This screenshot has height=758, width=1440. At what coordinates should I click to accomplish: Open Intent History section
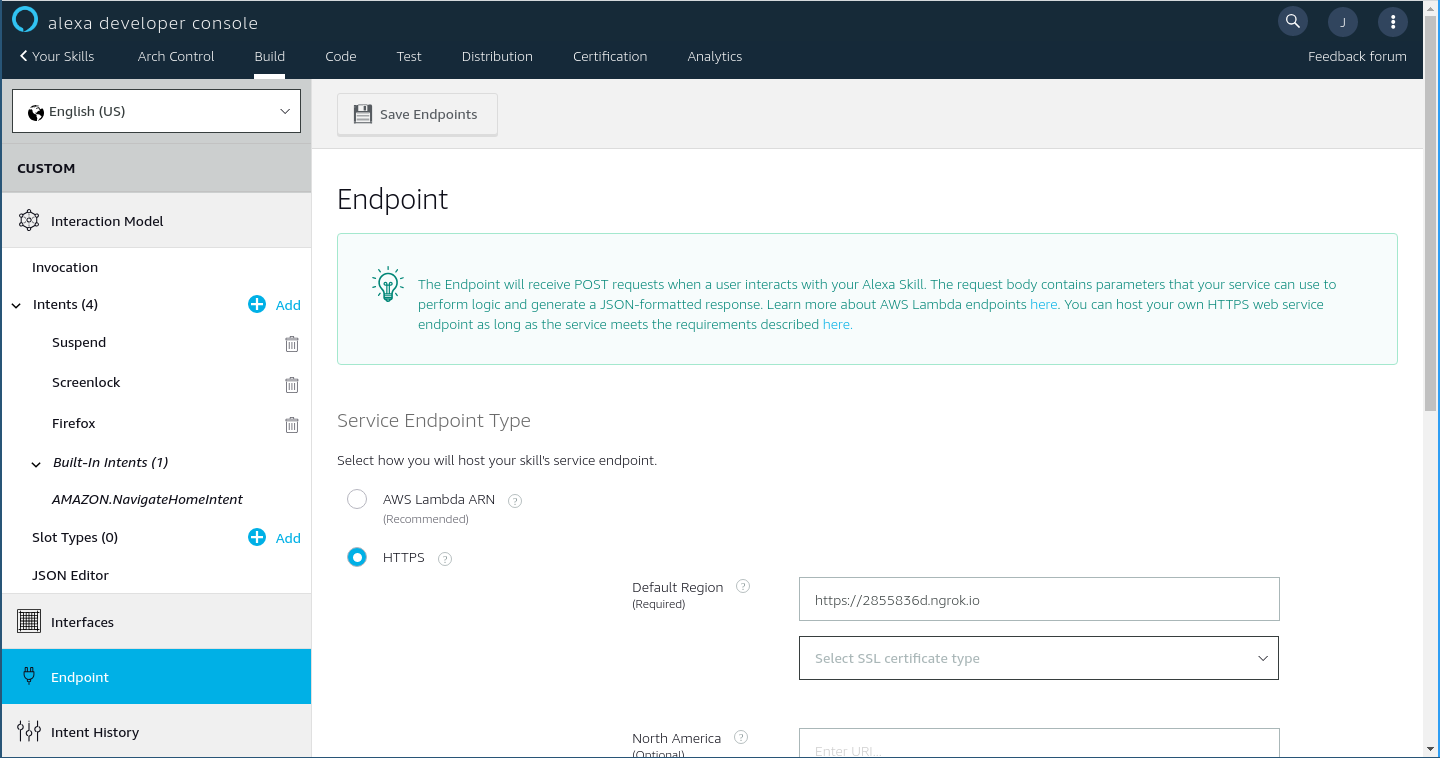point(155,732)
